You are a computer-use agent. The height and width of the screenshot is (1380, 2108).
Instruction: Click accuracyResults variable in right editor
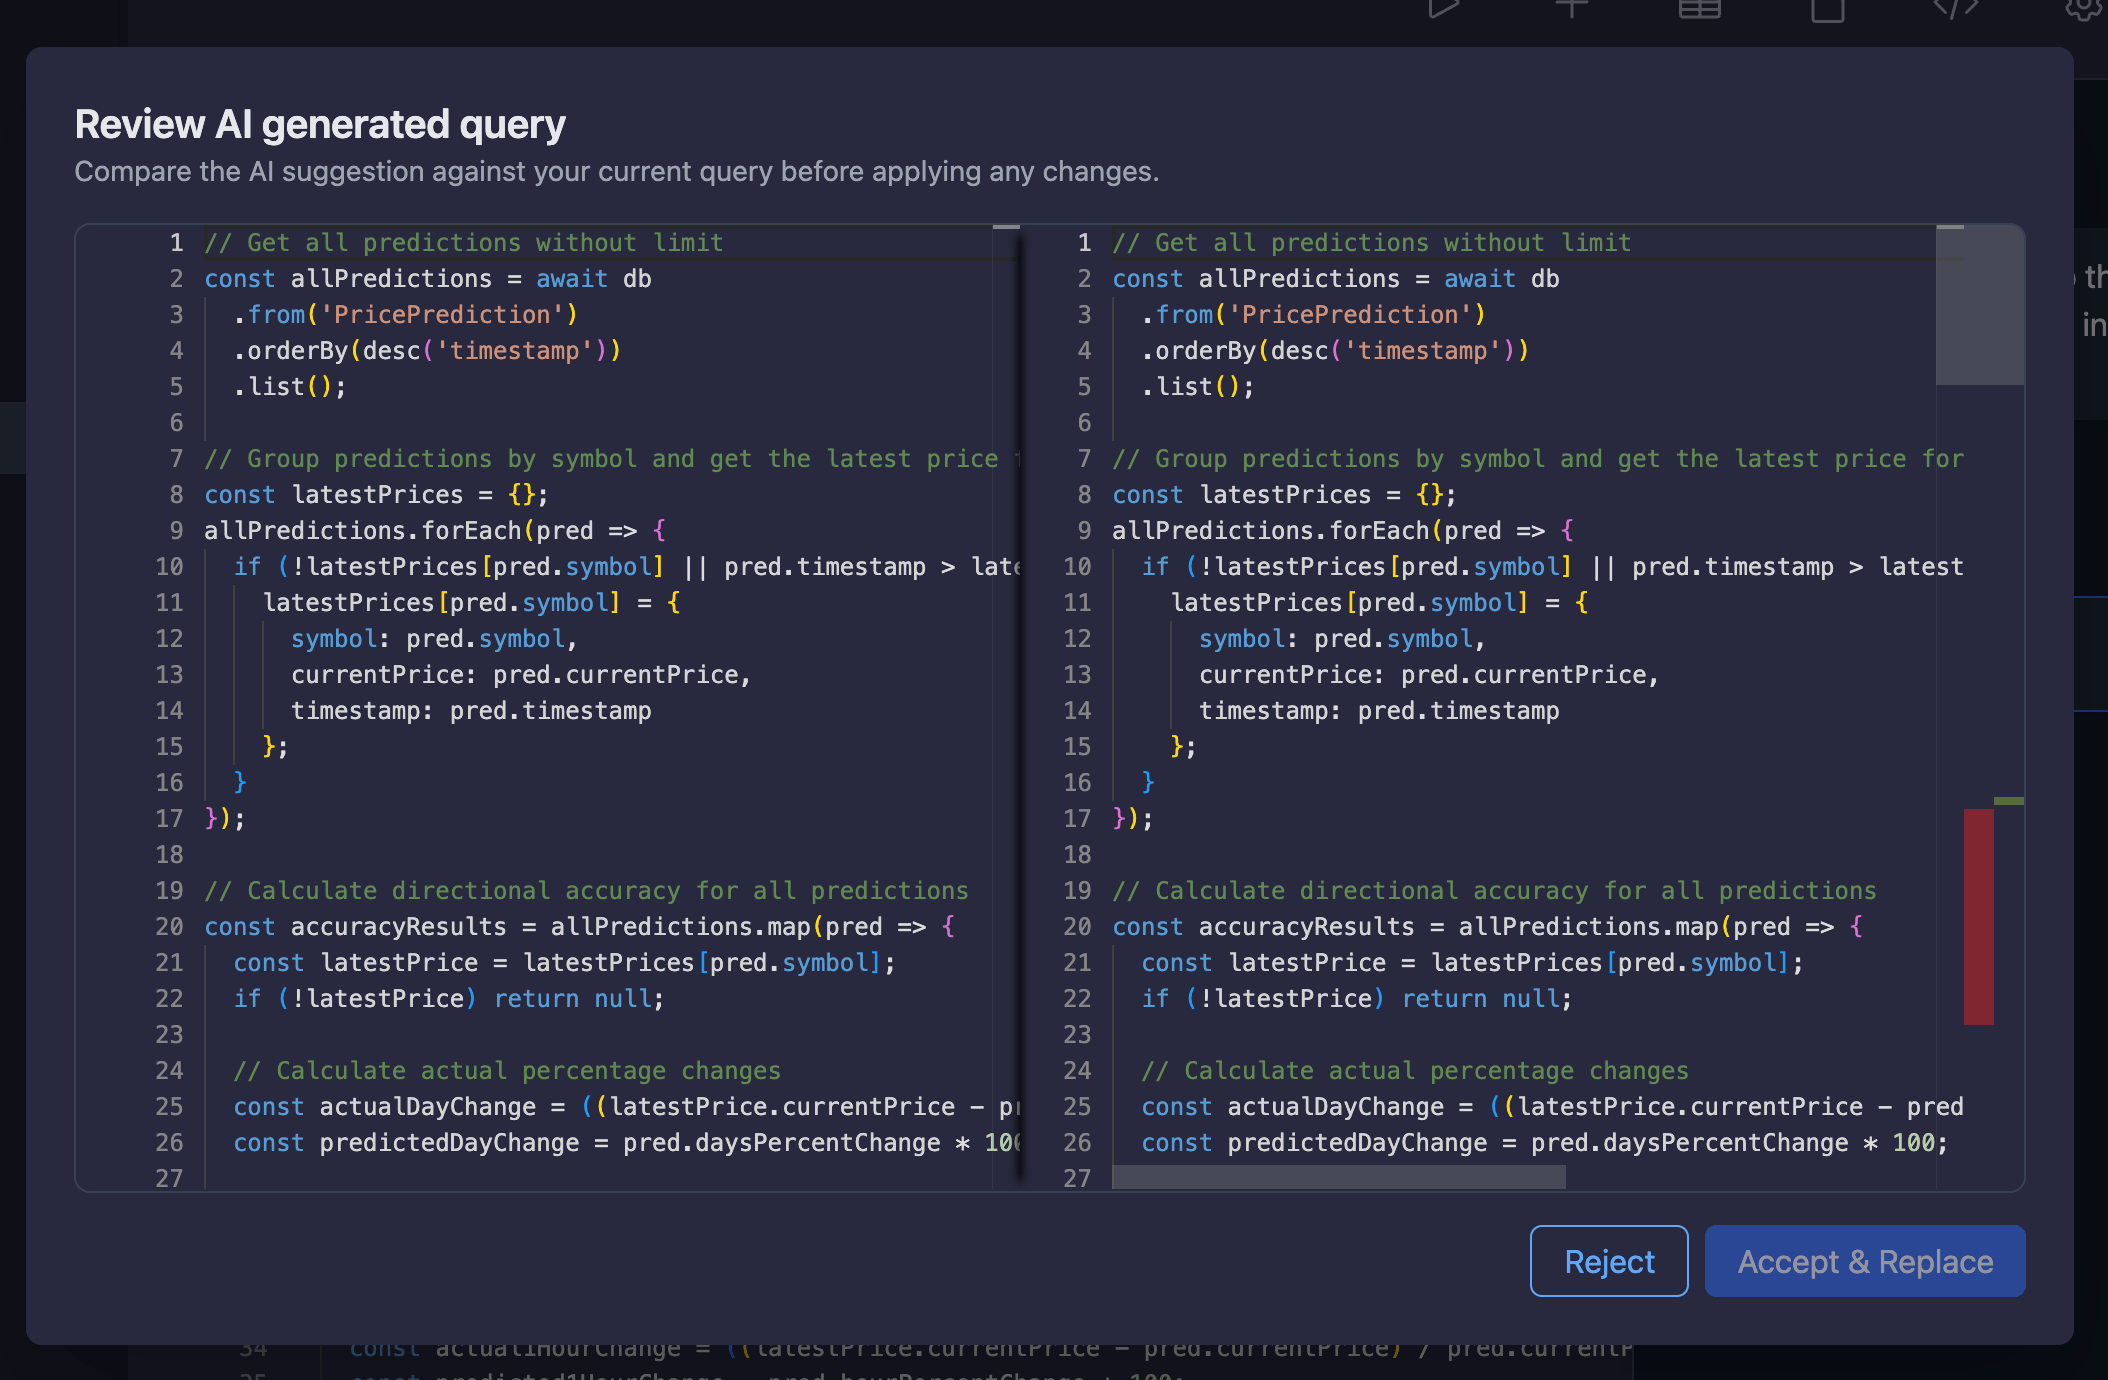1306,927
